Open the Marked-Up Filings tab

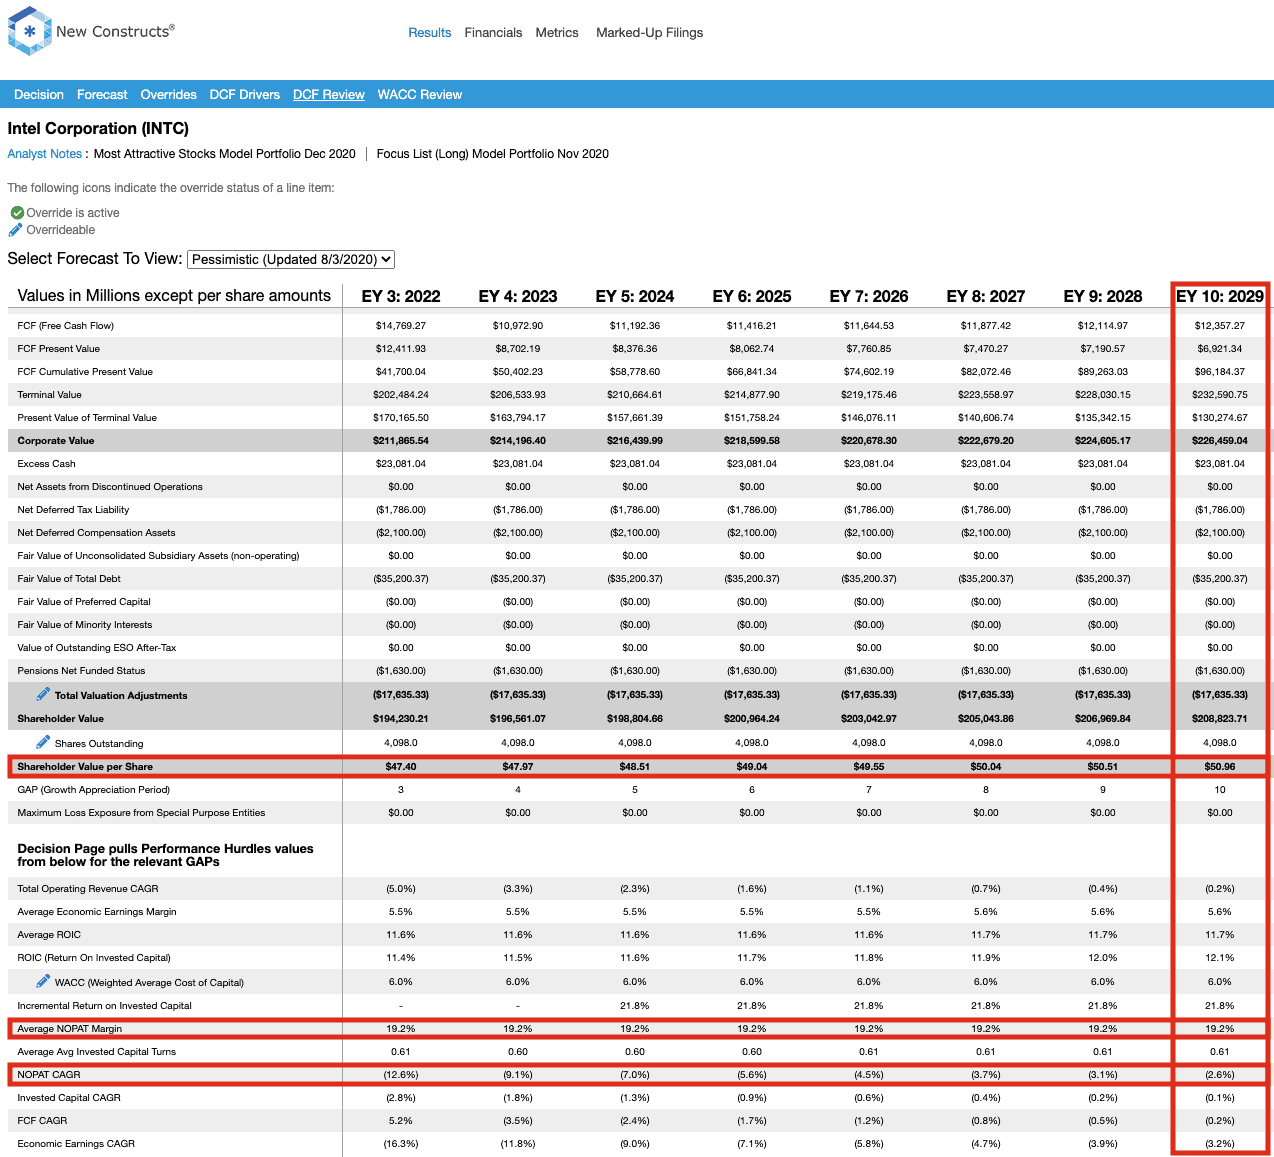point(650,33)
